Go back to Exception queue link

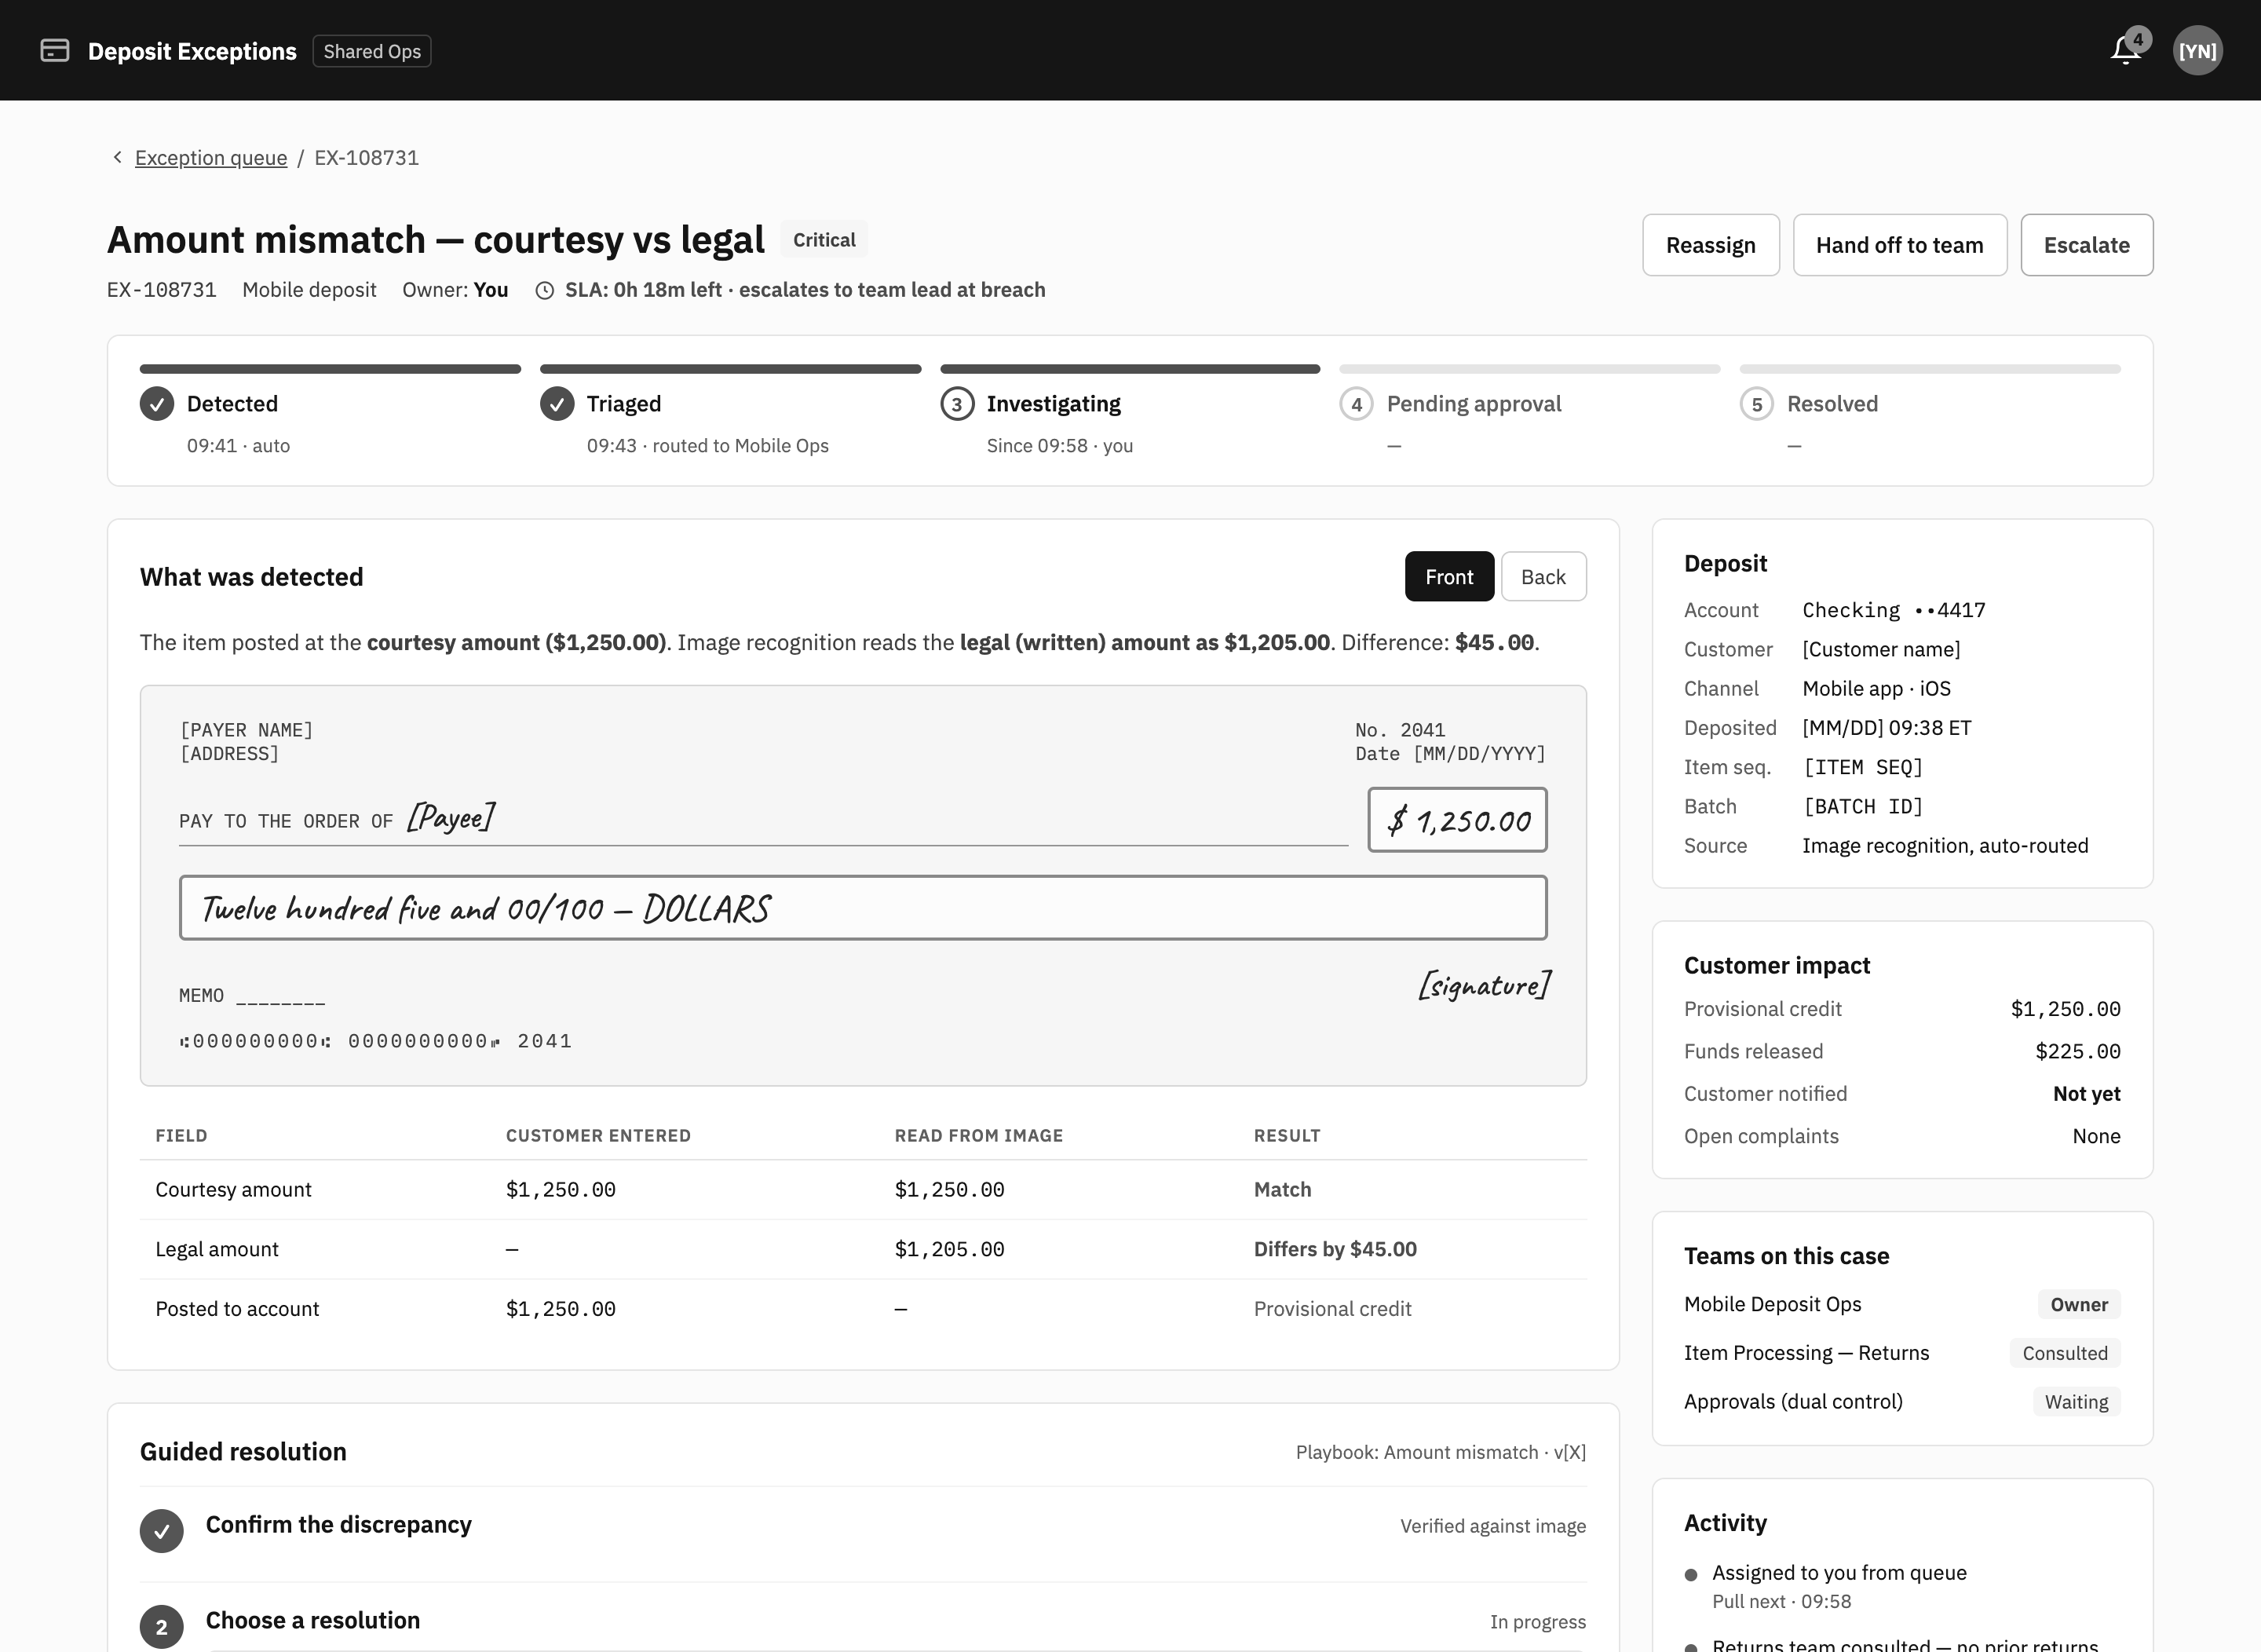(x=211, y=157)
